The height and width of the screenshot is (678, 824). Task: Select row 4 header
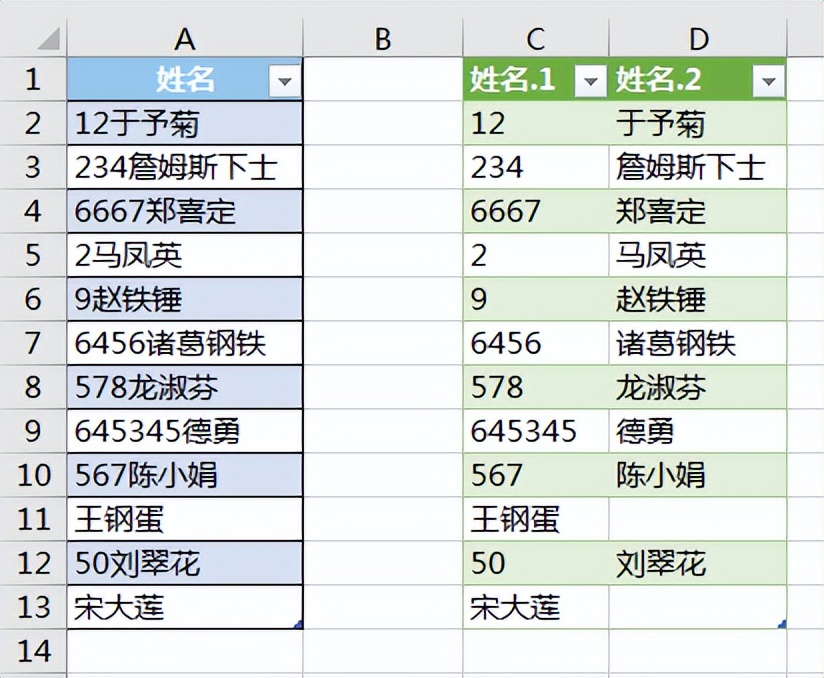coord(33,211)
